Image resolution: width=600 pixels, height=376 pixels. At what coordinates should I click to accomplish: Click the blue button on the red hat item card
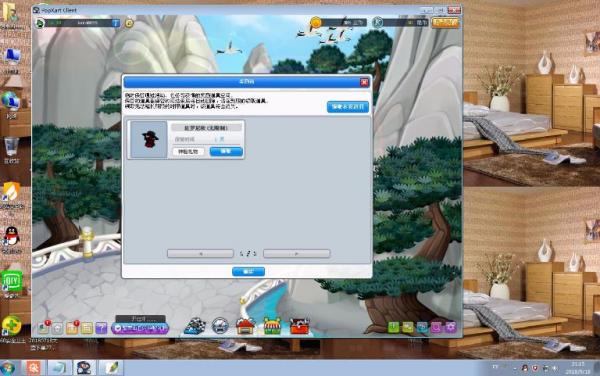pos(226,151)
